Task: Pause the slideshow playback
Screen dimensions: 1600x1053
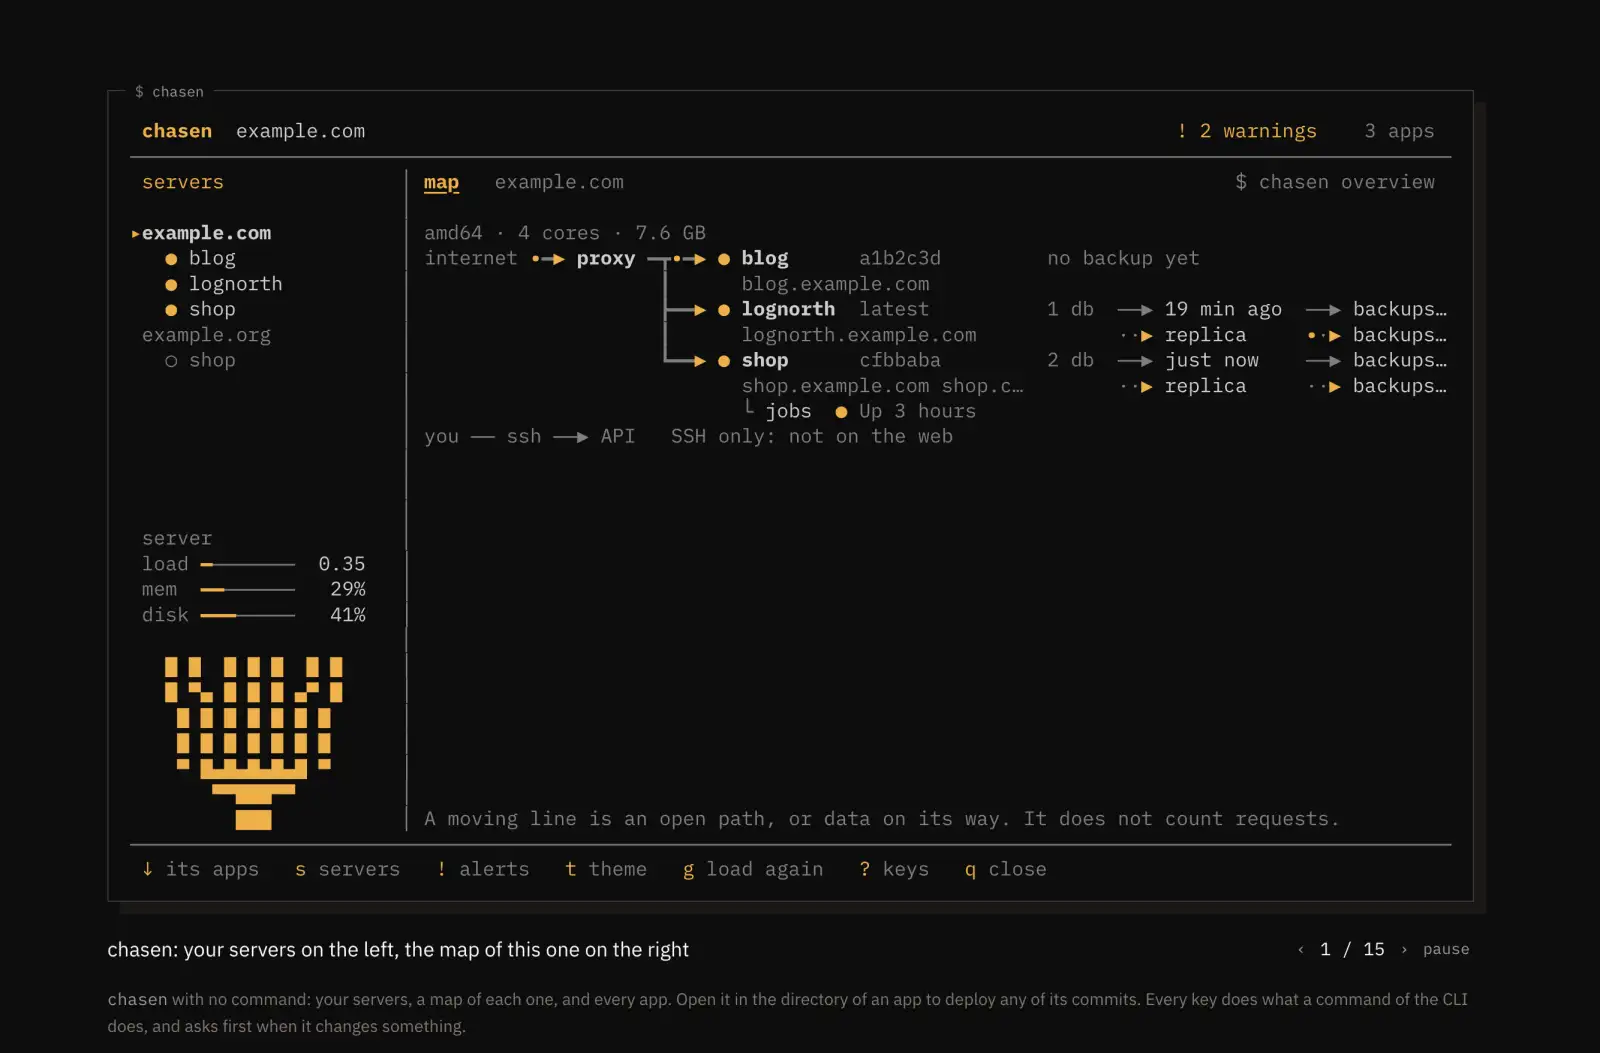Action: [x=1446, y=949]
